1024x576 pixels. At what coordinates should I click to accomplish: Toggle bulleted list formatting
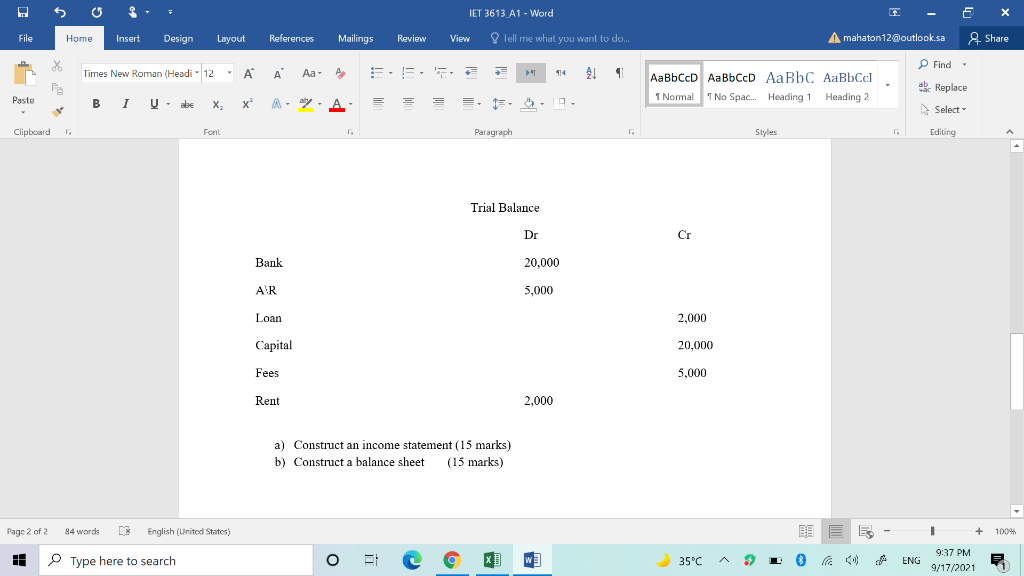[379, 72]
